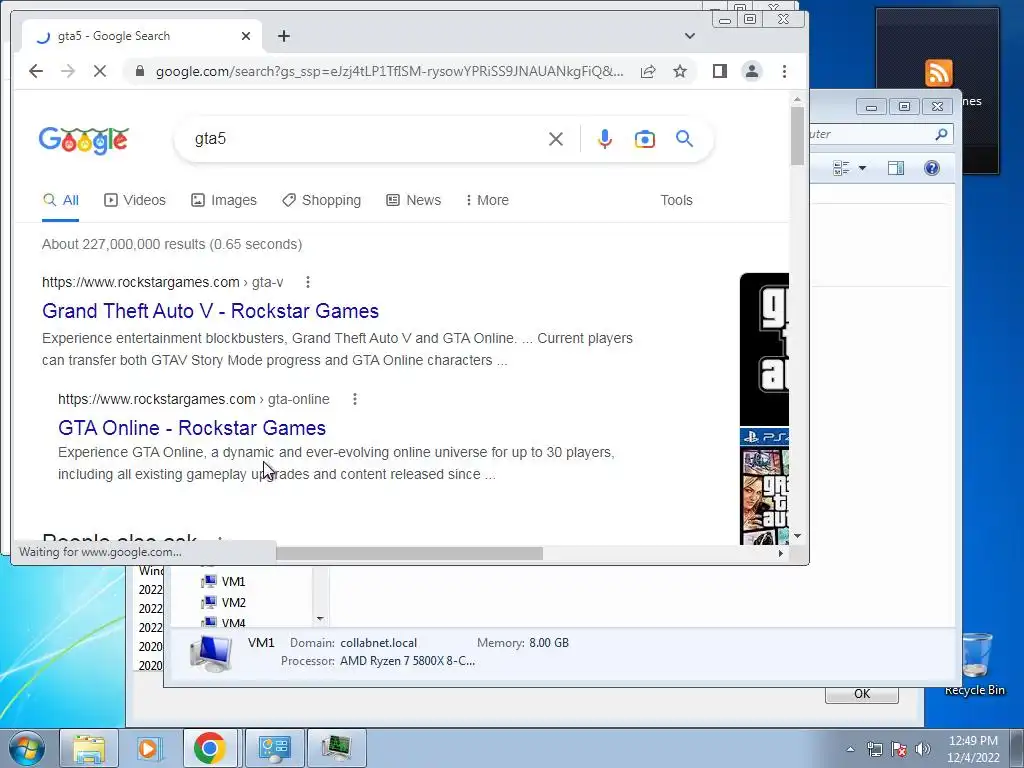Click the OK button in background dialog

[862, 694]
